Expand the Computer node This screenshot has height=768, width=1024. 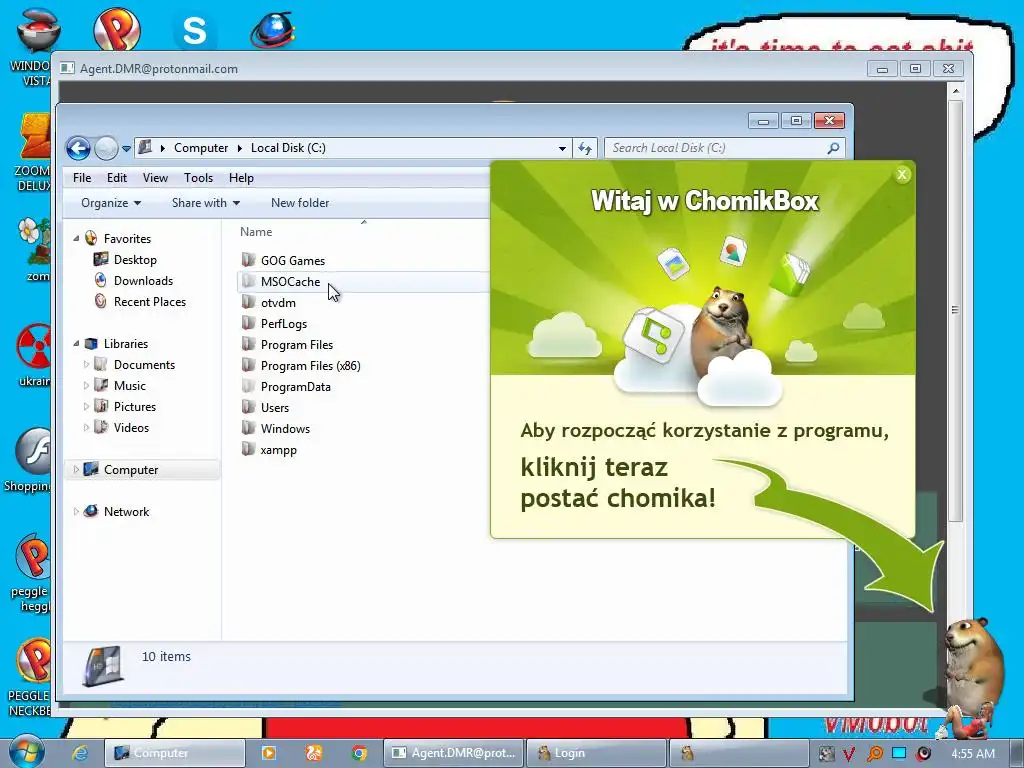pos(76,470)
